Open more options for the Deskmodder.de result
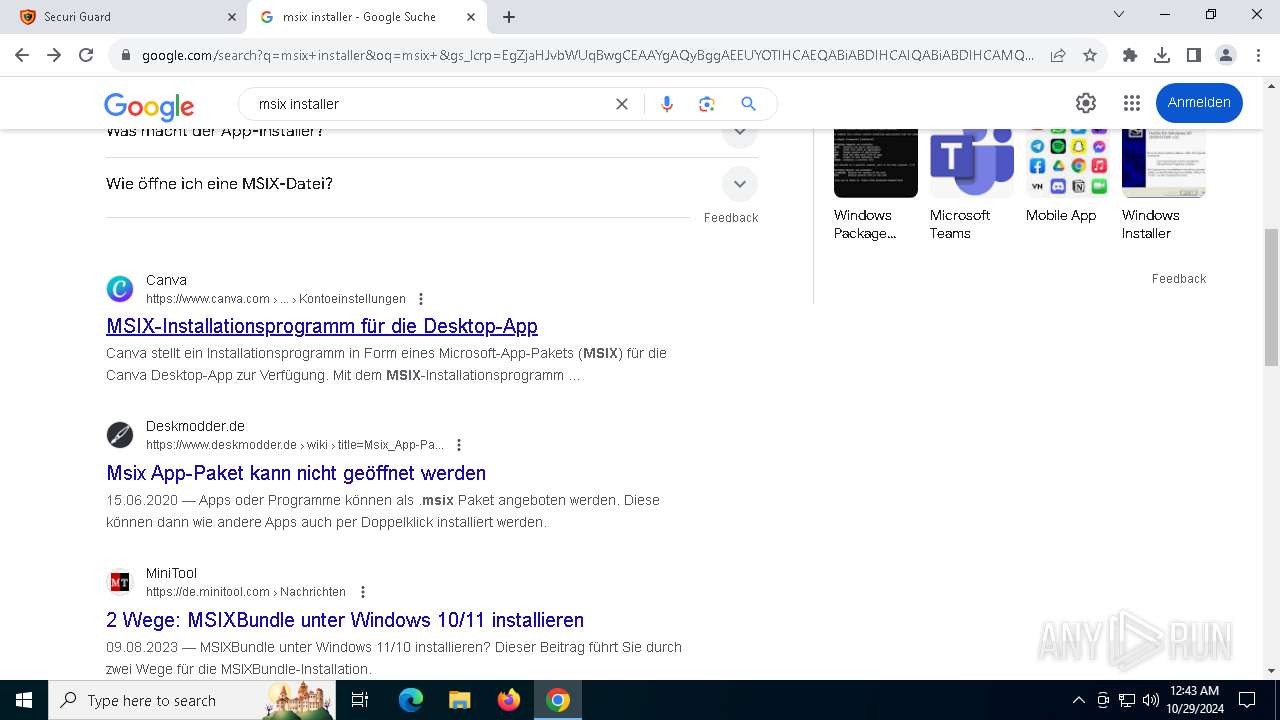 point(459,445)
